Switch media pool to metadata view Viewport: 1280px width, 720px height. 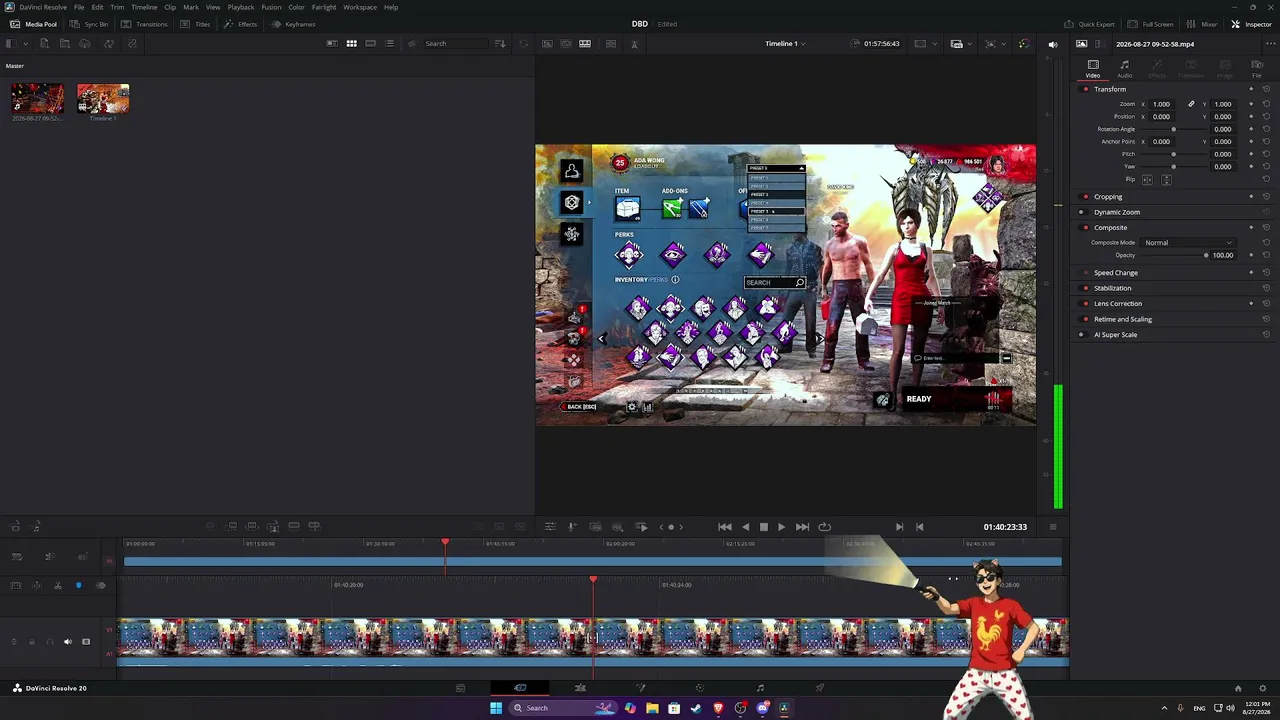(x=332, y=43)
